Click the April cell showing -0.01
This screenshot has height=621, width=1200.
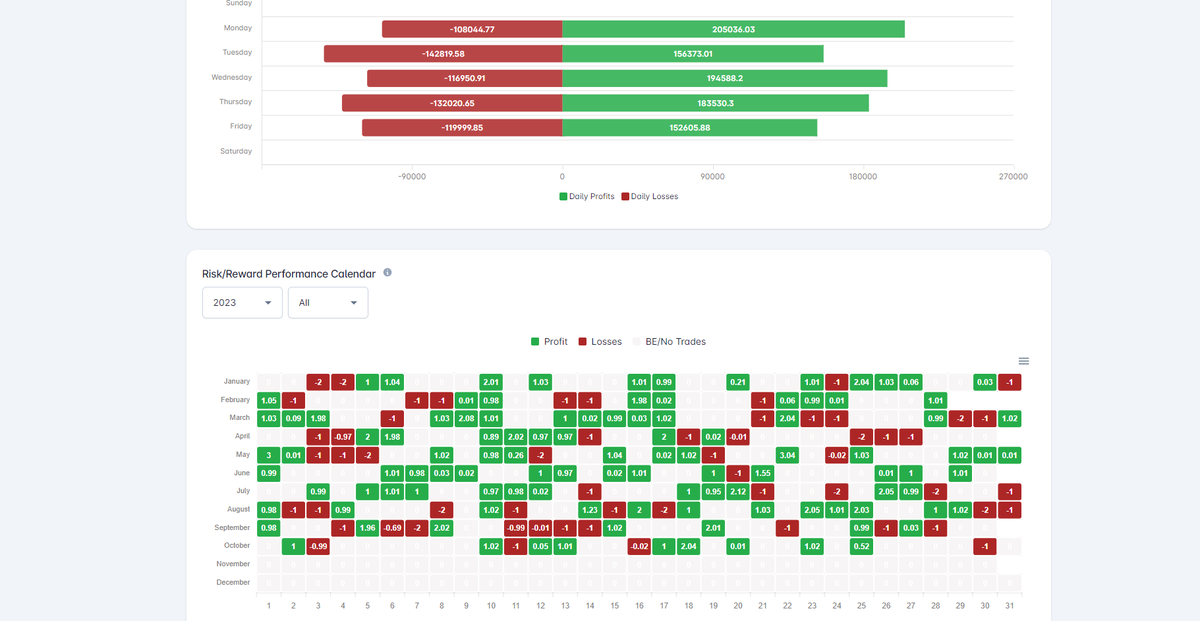pyautogui.click(x=738, y=436)
